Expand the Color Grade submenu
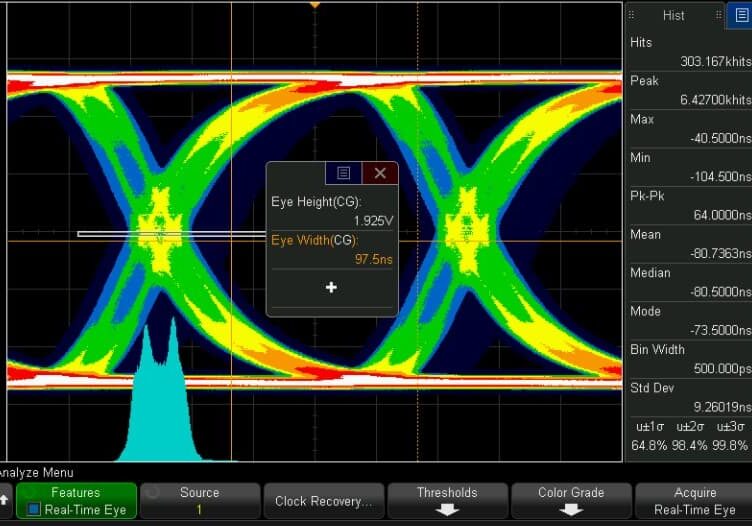This screenshot has height=526, width=752. (x=571, y=501)
